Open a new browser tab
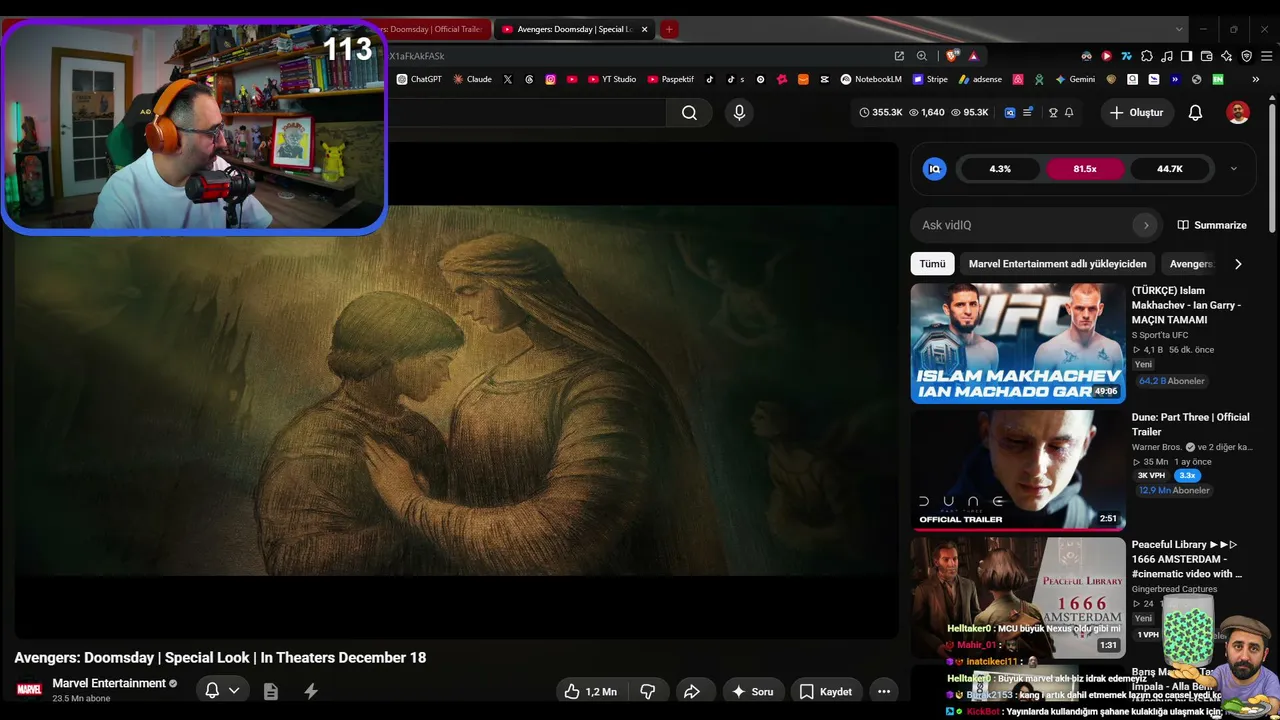The width and height of the screenshot is (1280, 720). coord(669,29)
